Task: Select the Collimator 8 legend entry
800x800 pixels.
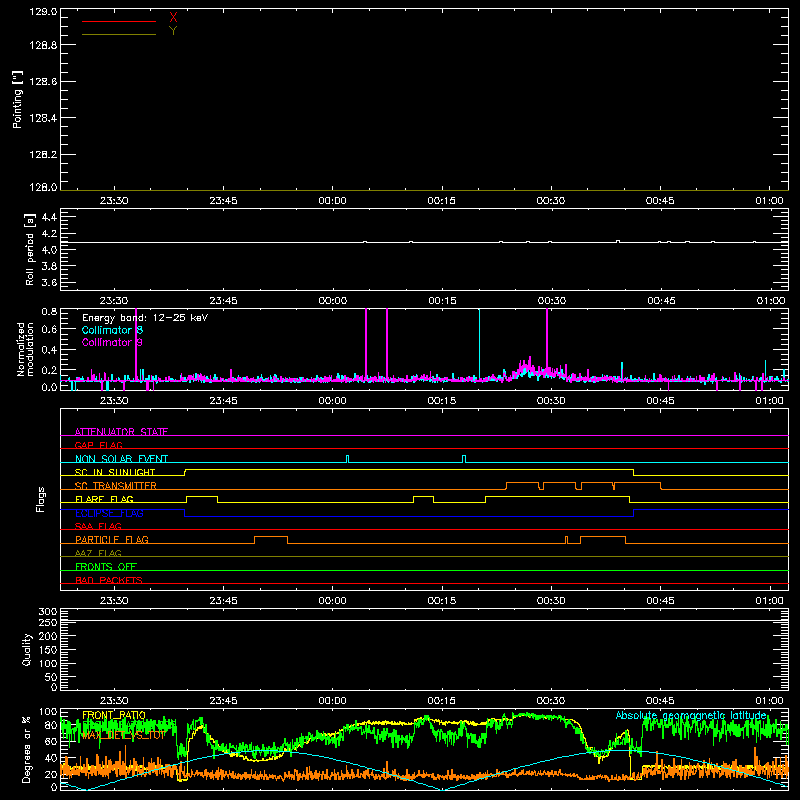Action: click(112, 330)
